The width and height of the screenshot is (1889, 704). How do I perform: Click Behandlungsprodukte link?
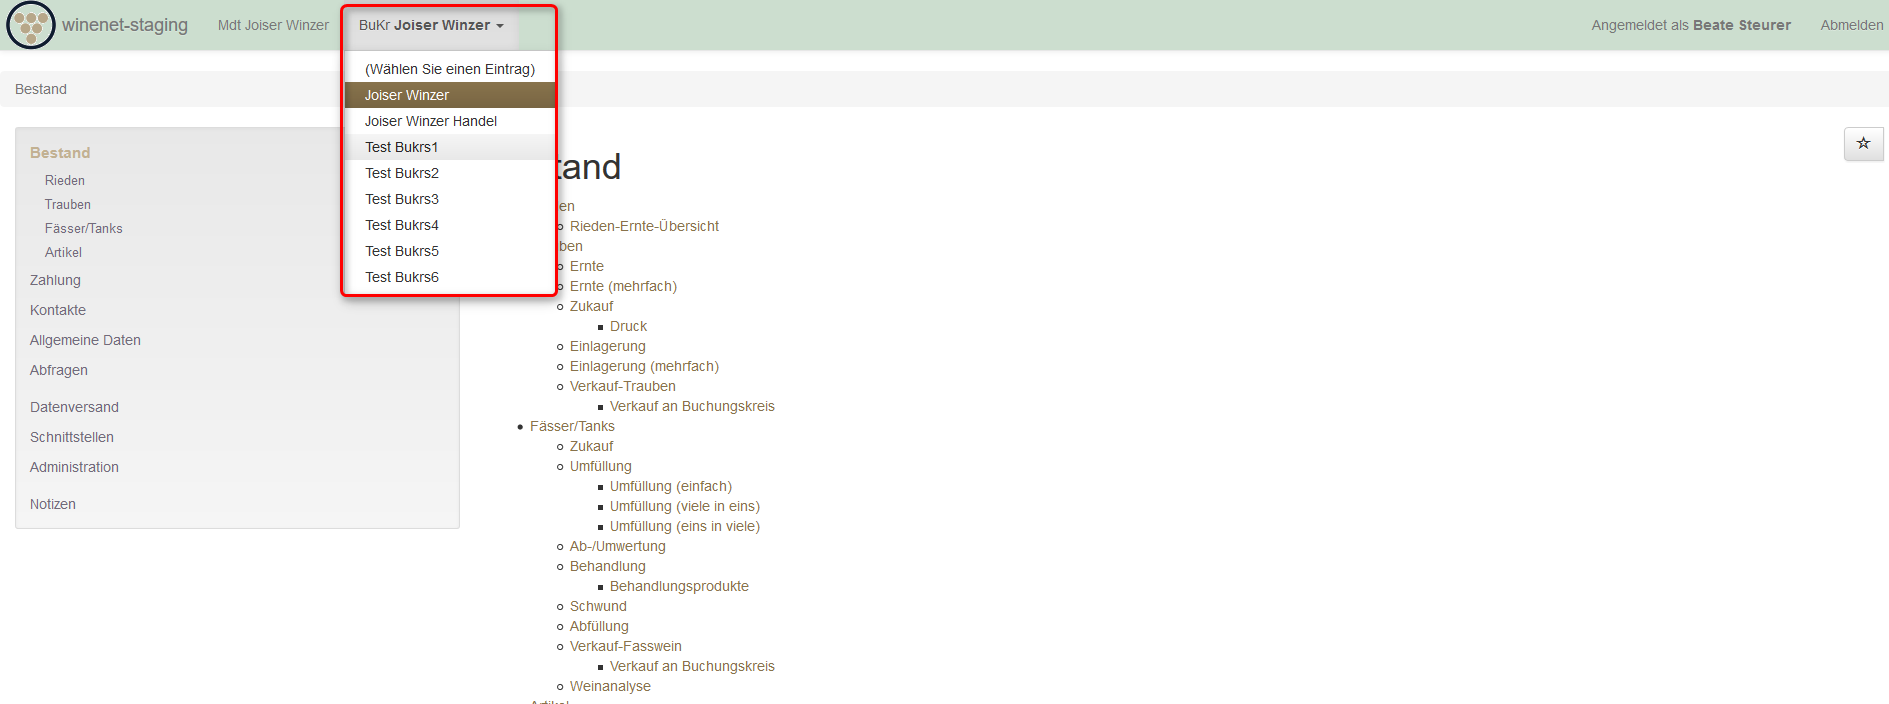pyautogui.click(x=679, y=586)
